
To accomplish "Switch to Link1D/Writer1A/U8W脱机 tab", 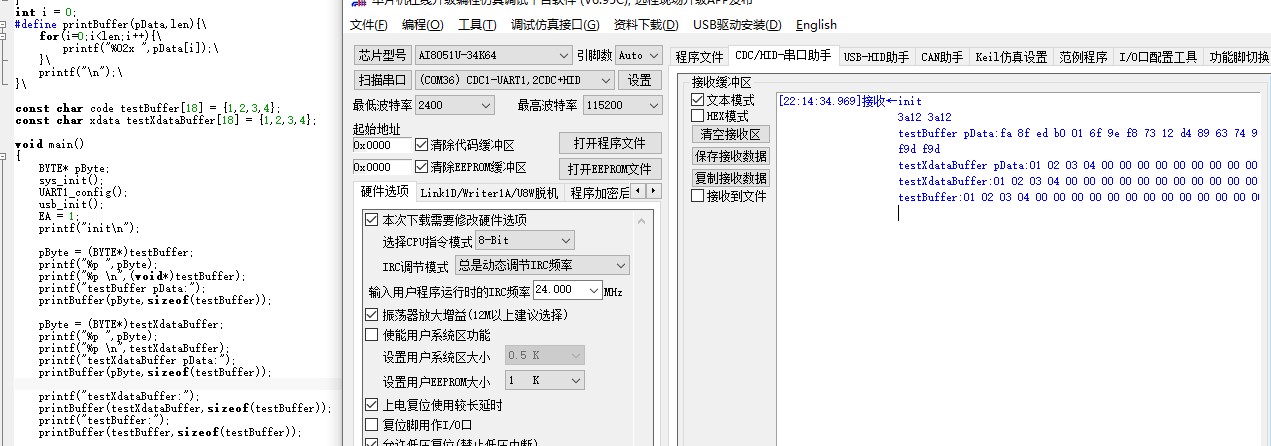I will tap(489, 193).
